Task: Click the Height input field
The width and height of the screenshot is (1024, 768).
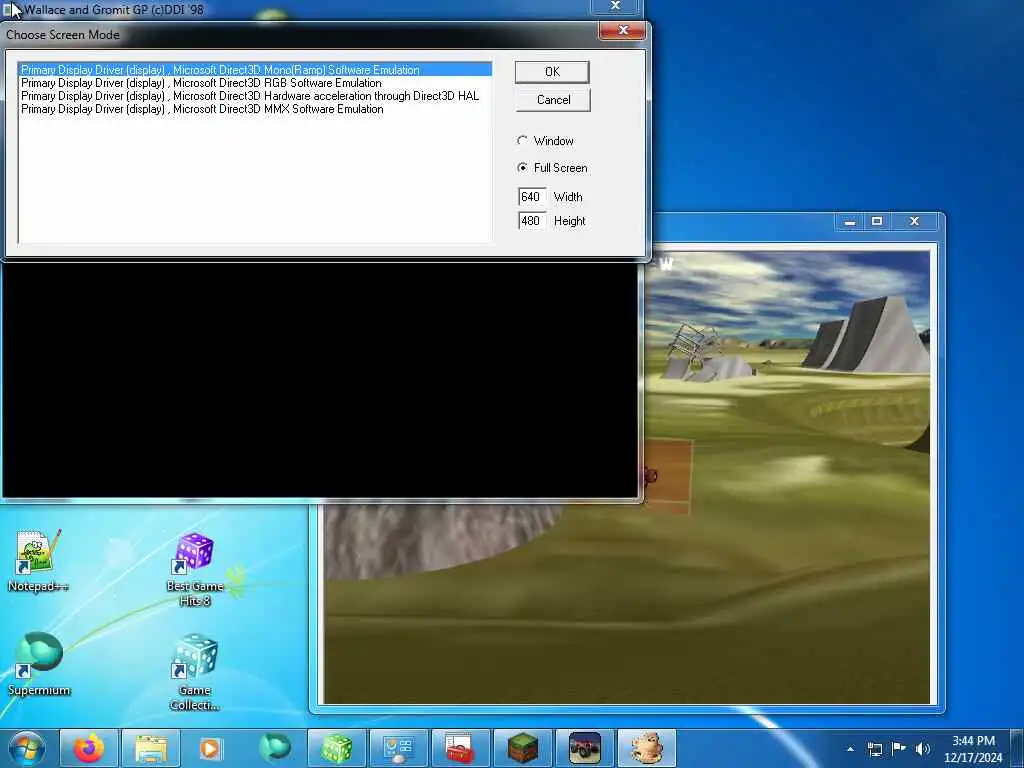Action: pos(532,221)
